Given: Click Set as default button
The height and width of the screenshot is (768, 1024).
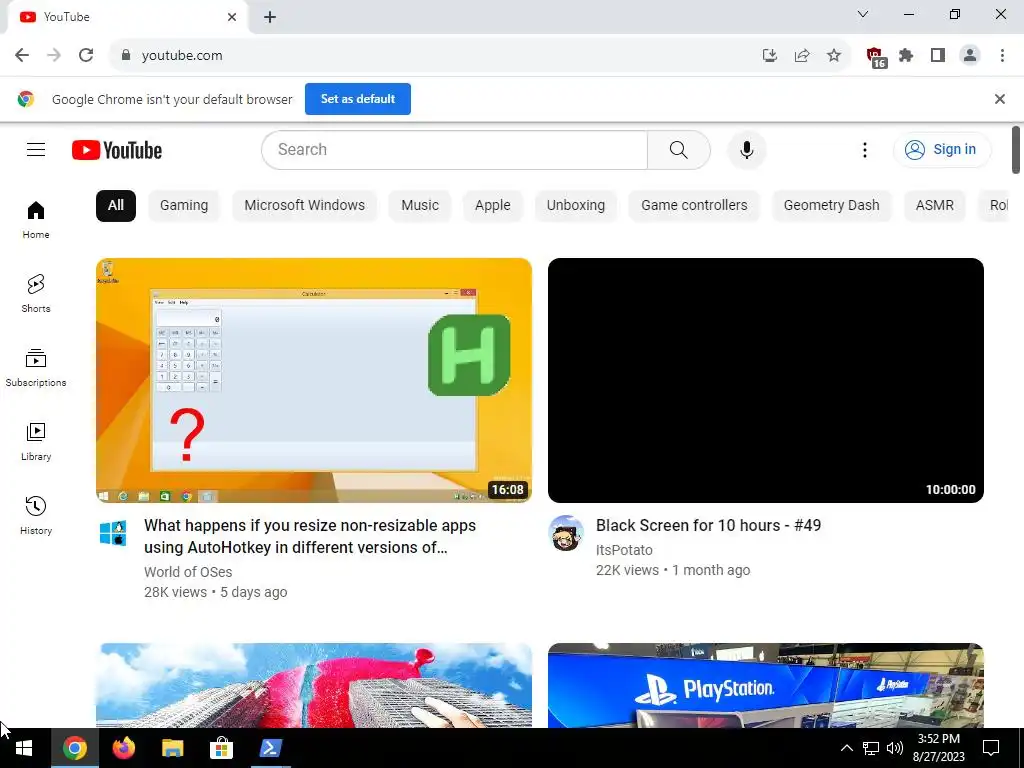Looking at the screenshot, I should click(x=358, y=99).
